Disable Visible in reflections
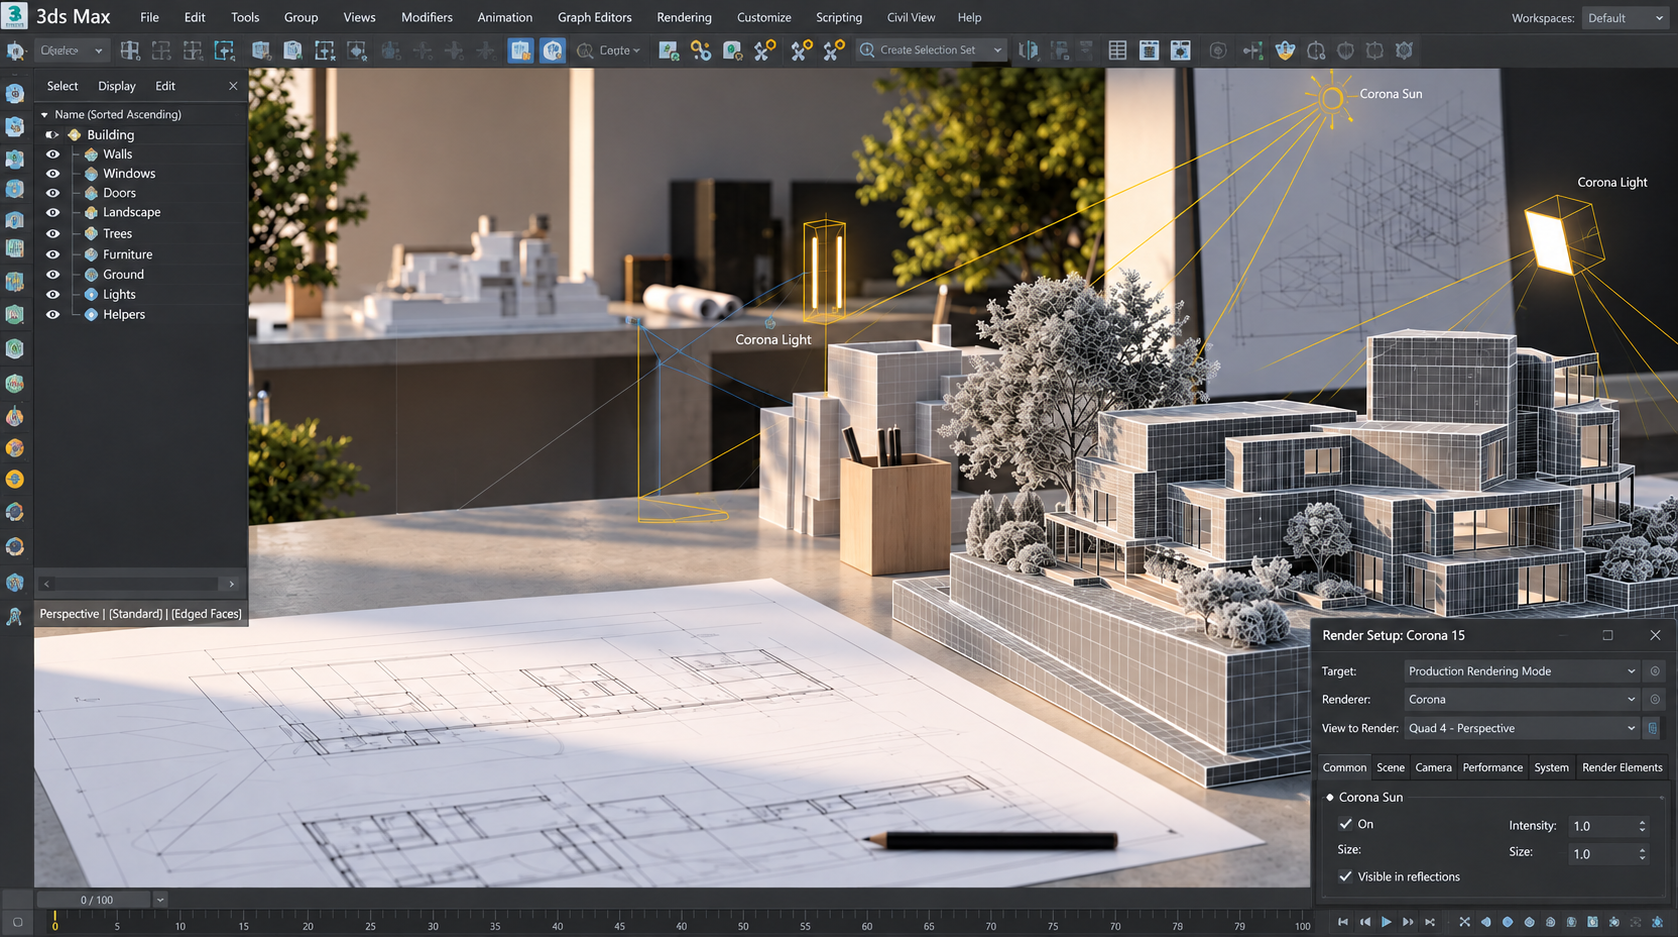Viewport: 1678px width, 937px height. (x=1346, y=877)
